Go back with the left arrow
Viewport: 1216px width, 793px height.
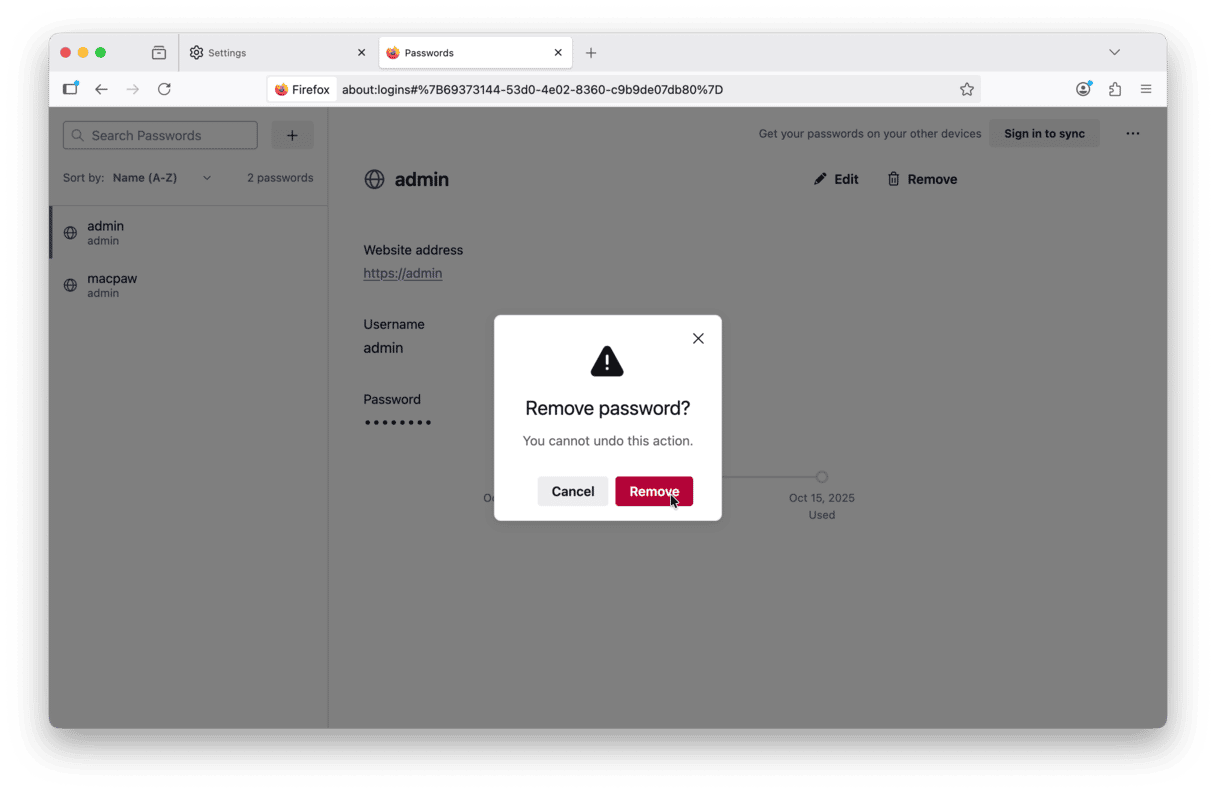[x=101, y=89]
